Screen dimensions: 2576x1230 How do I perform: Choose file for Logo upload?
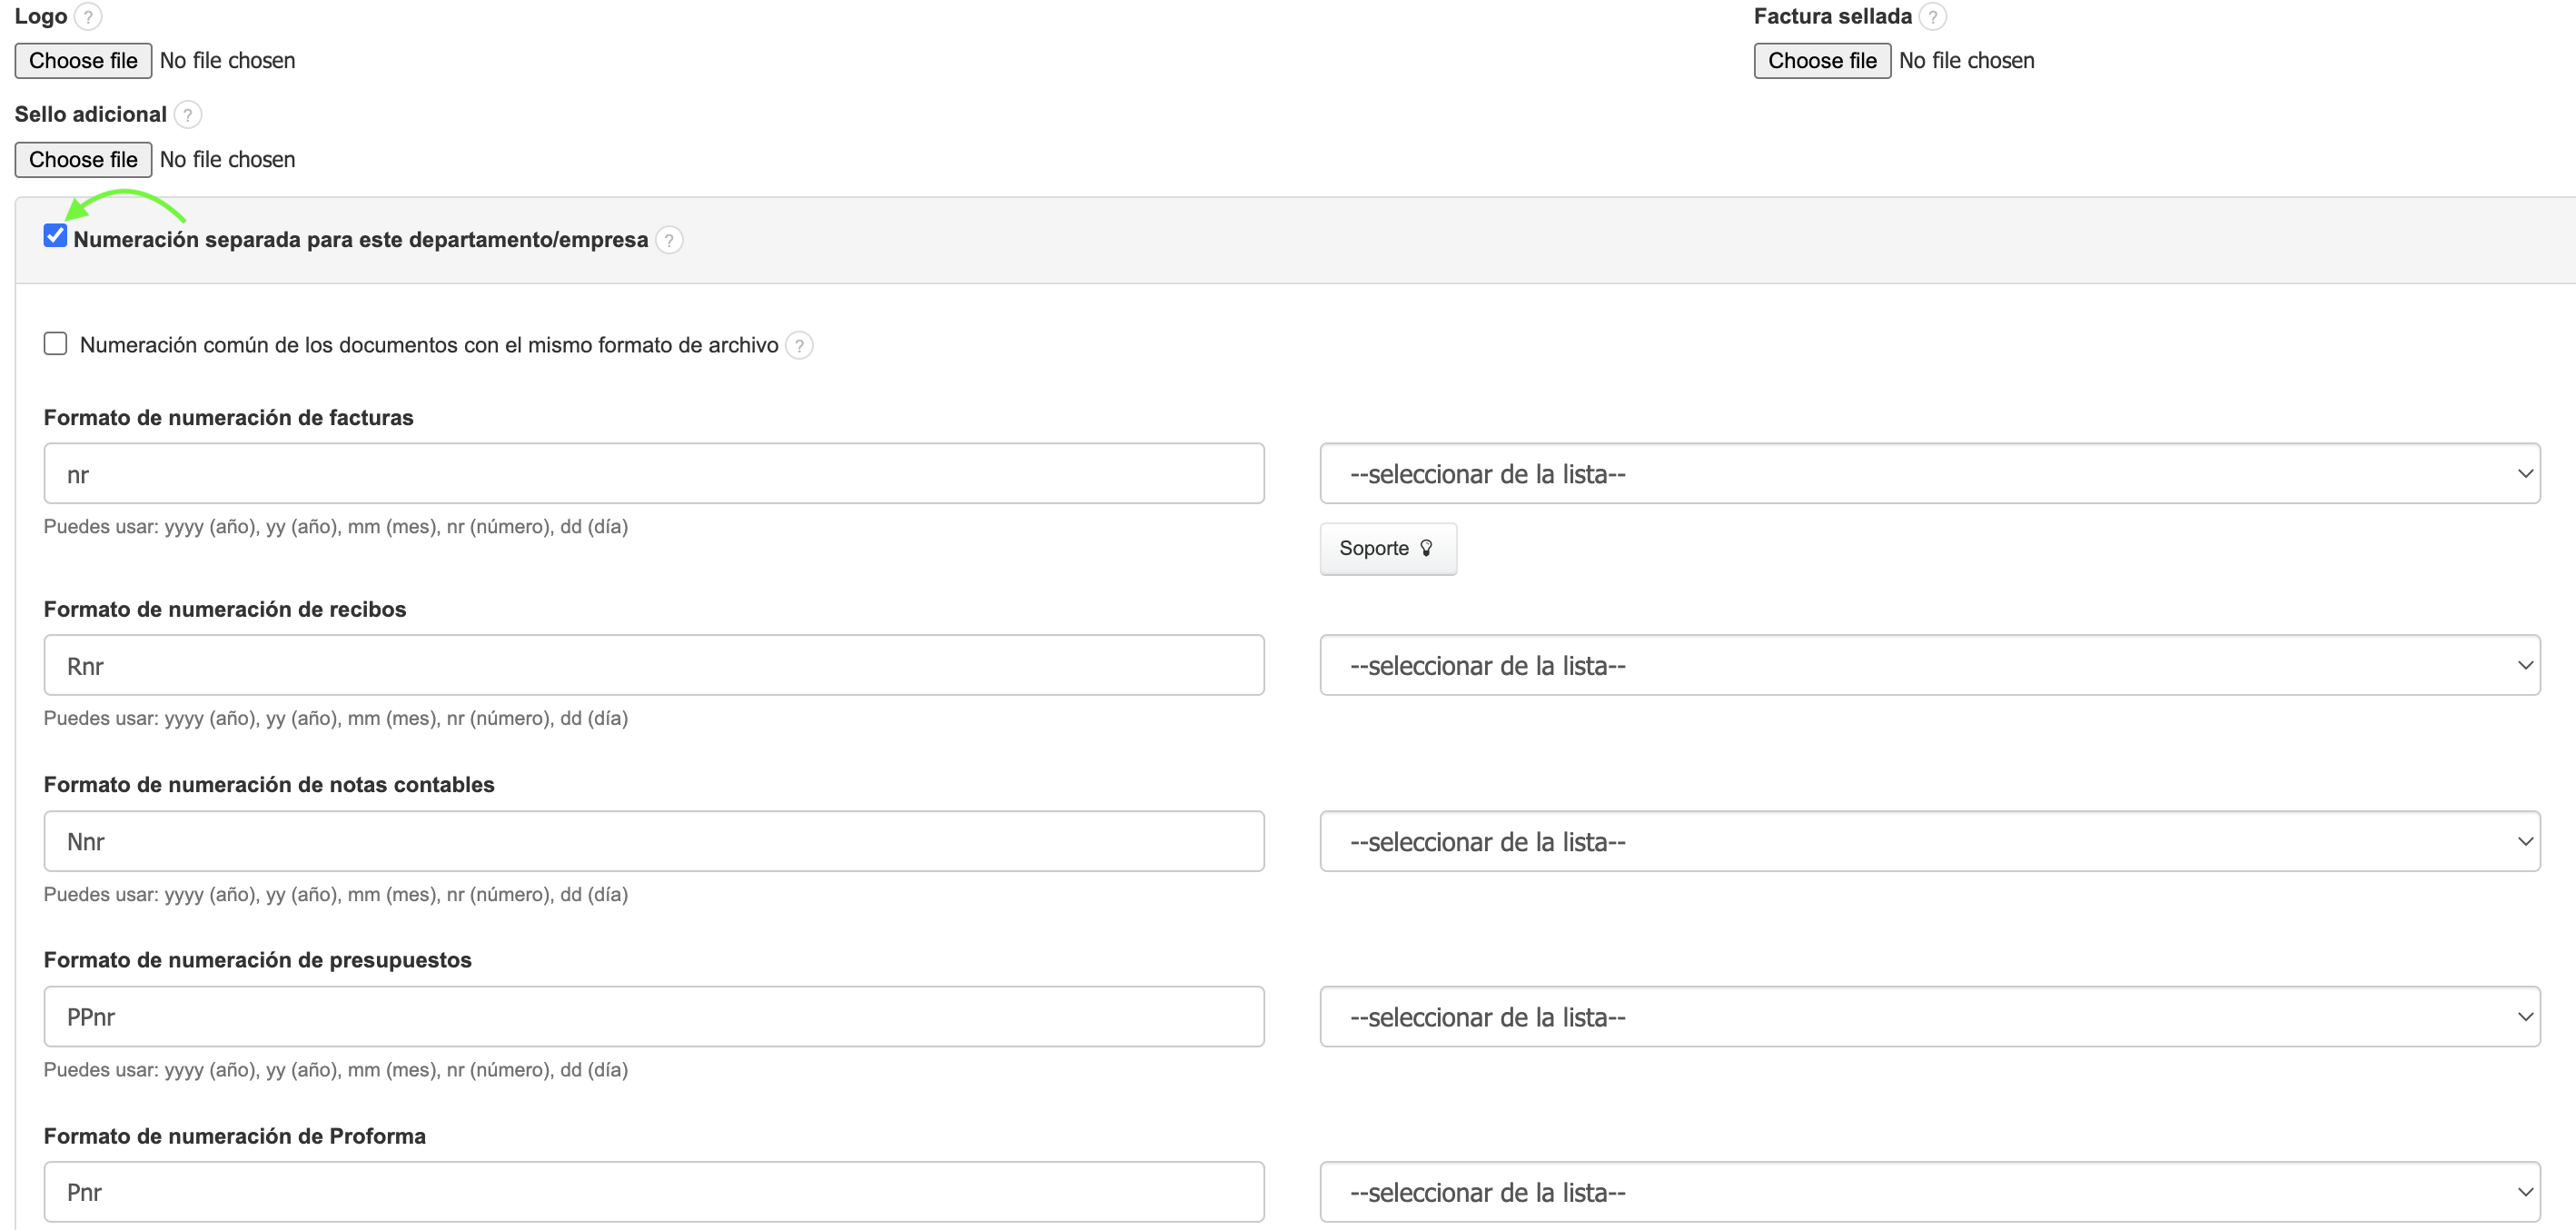(x=83, y=61)
